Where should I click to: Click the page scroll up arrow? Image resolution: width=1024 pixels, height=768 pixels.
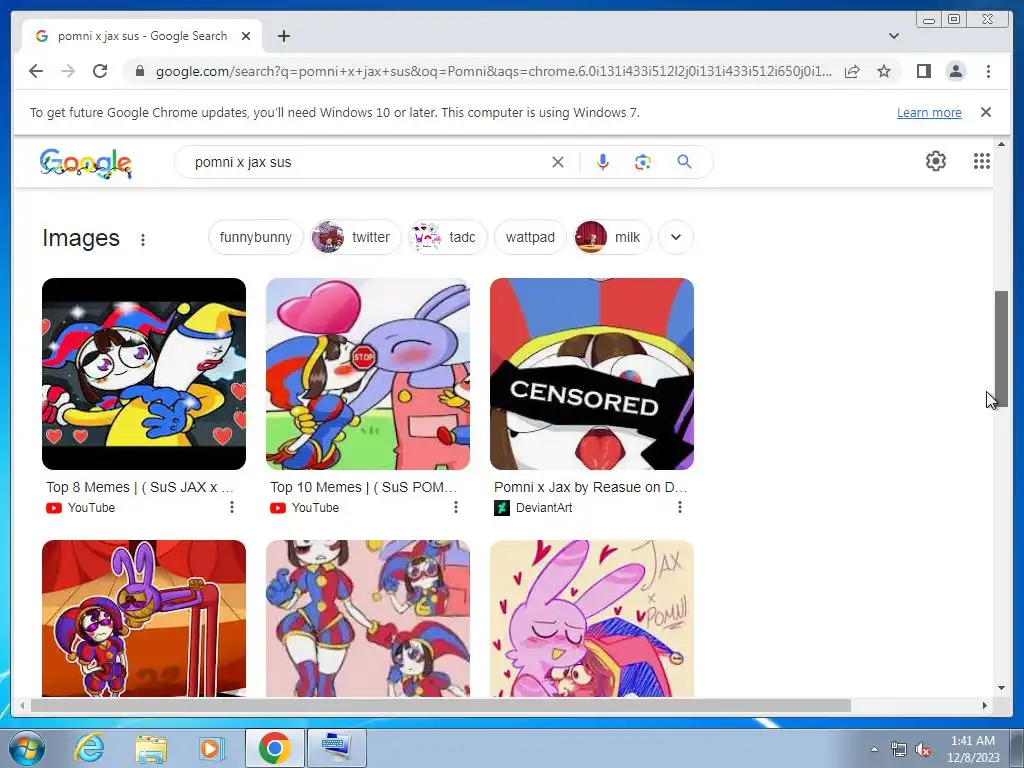click(x=1001, y=144)
